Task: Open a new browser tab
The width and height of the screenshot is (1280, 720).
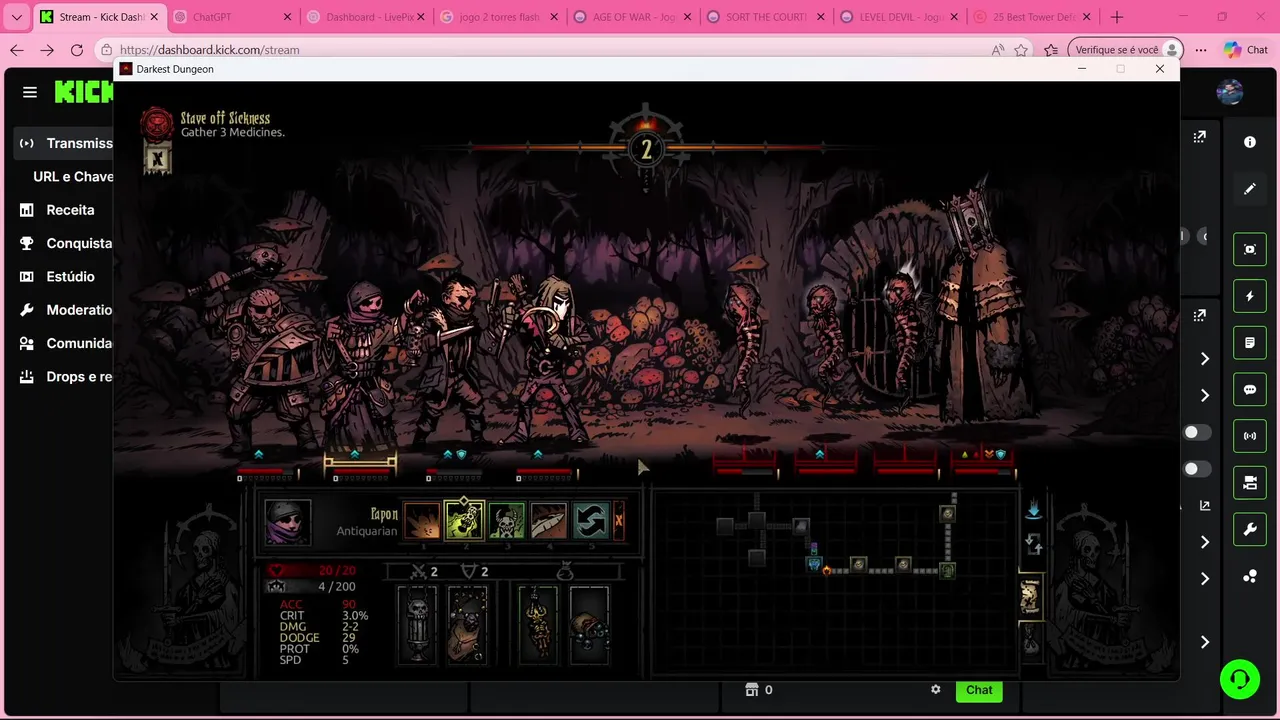Action: tap(1117, 17)
